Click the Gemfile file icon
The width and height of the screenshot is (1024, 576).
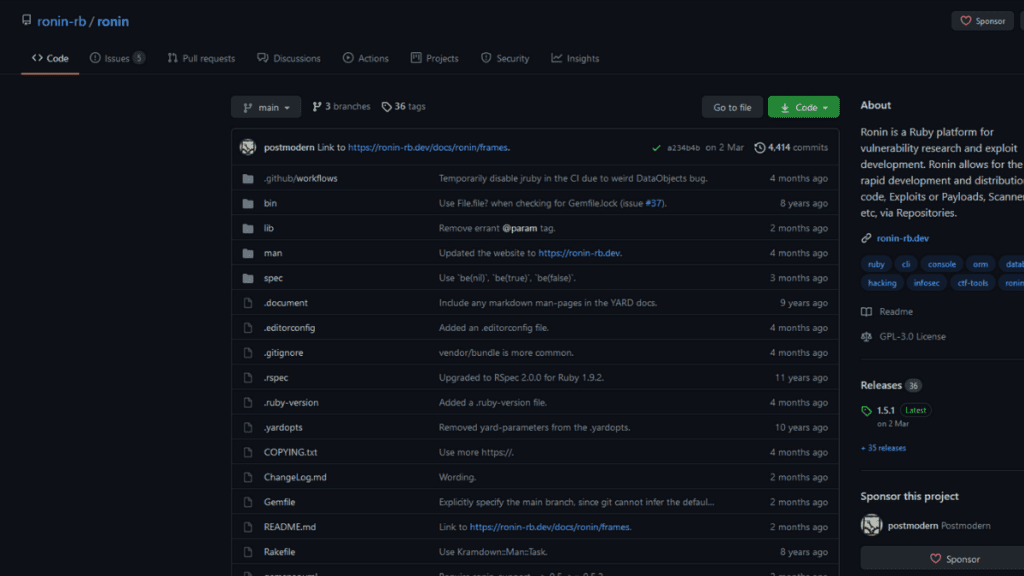(x=248, y=502)
